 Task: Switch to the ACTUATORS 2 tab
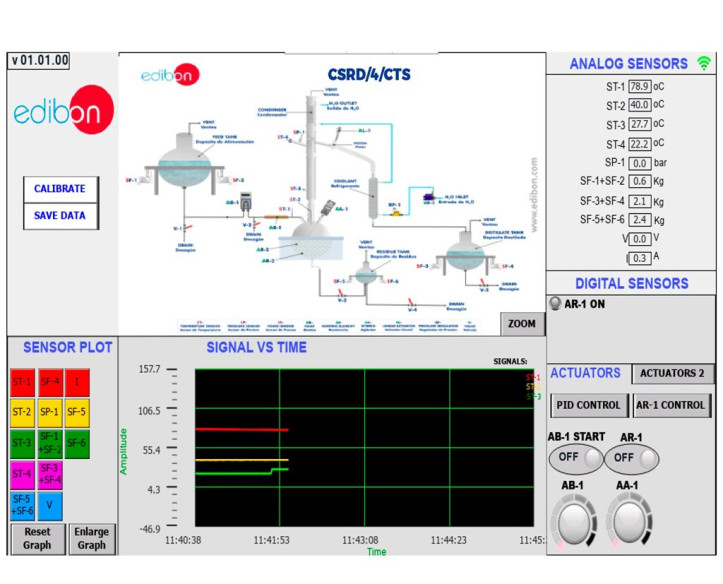tap(673, 374)
